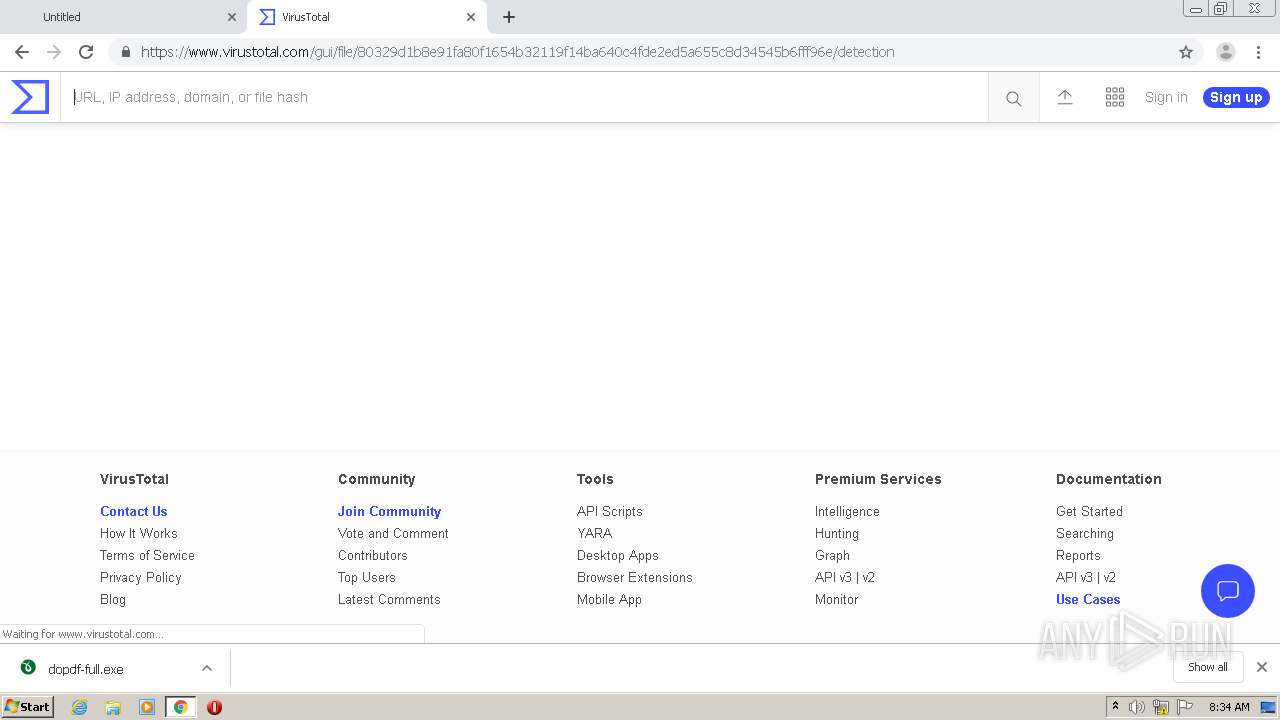Click the Join Community link
The image size is (1280, 720).
389,511
